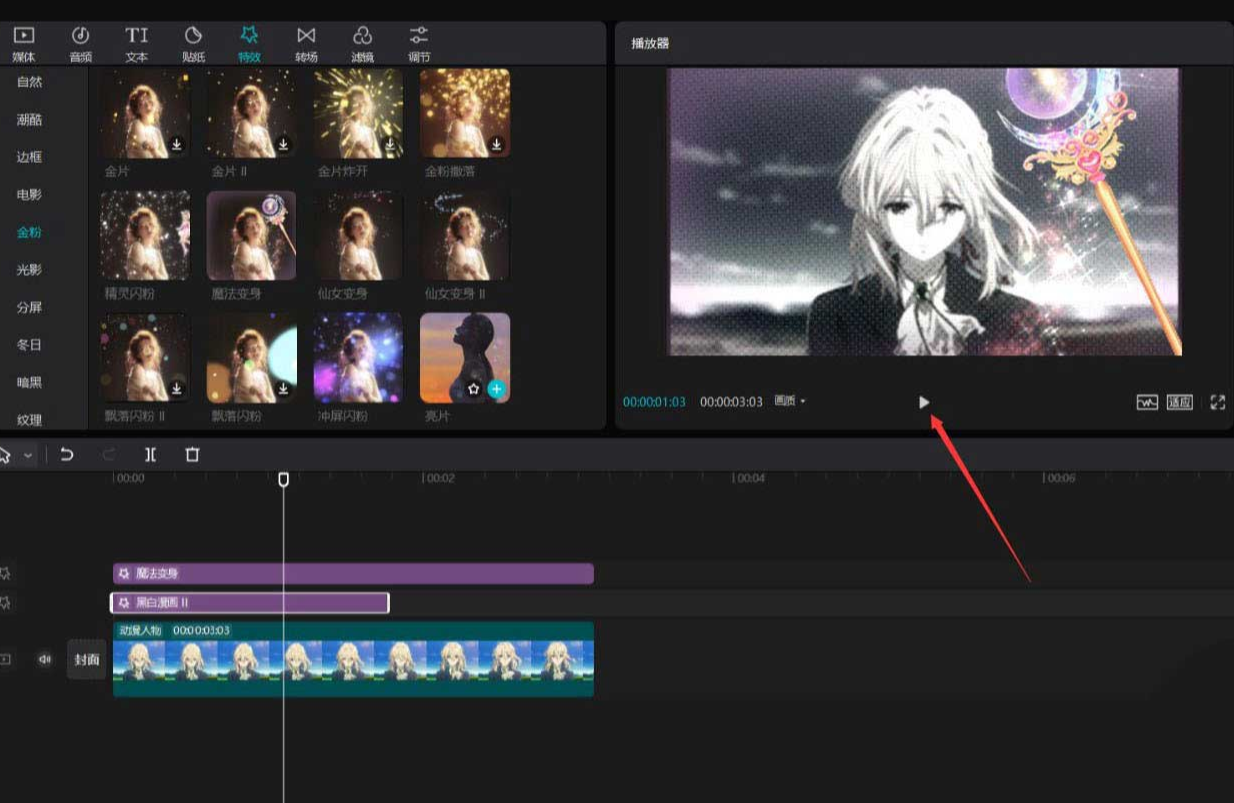1234x803 pixels.
Task: Open the 媒体 media tab
Action: click(x=23, y=44)
